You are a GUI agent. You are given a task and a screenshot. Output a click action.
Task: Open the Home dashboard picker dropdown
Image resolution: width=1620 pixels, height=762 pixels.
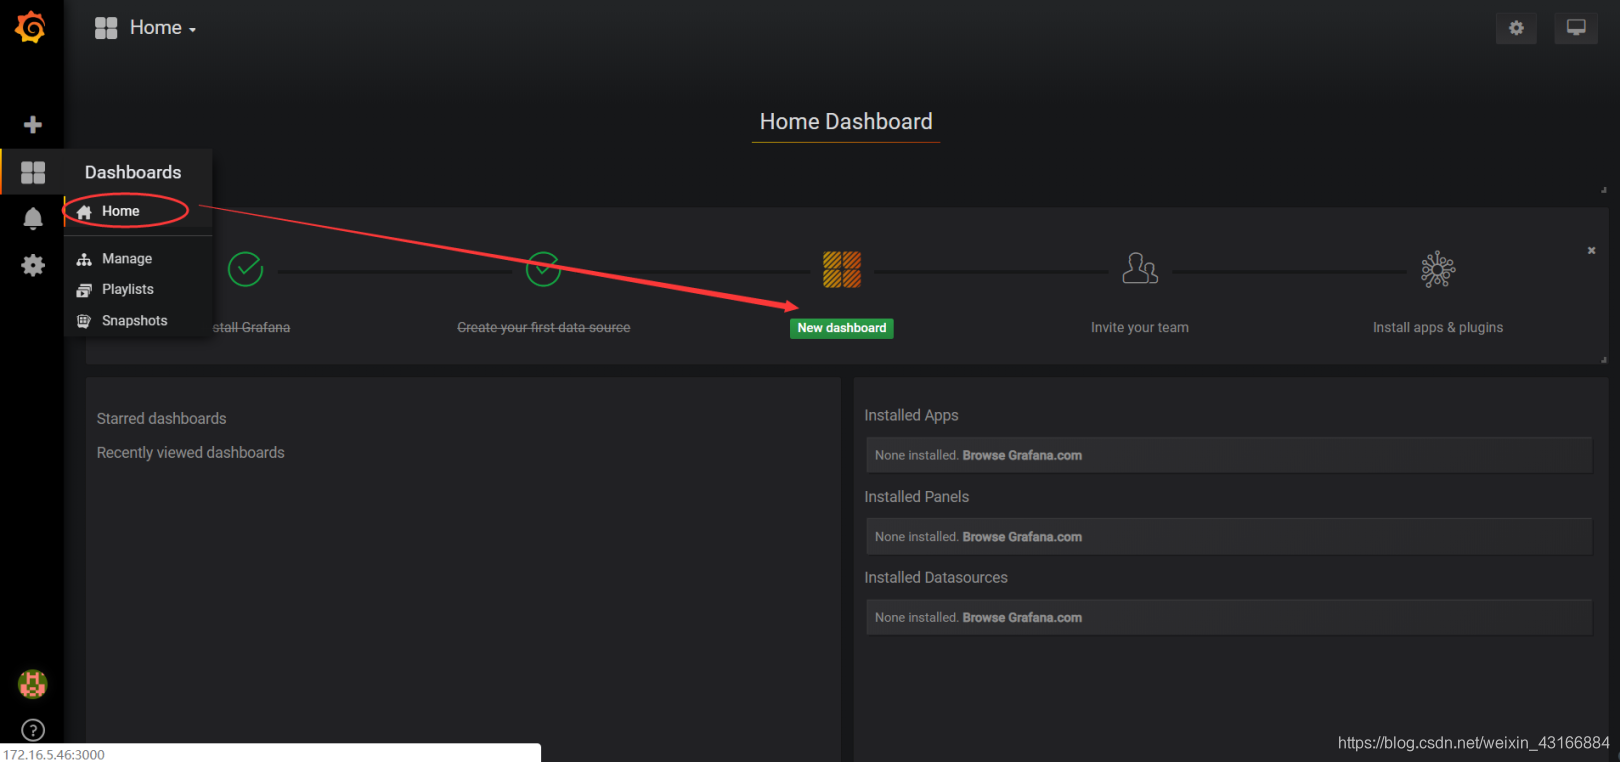(146, 28)
